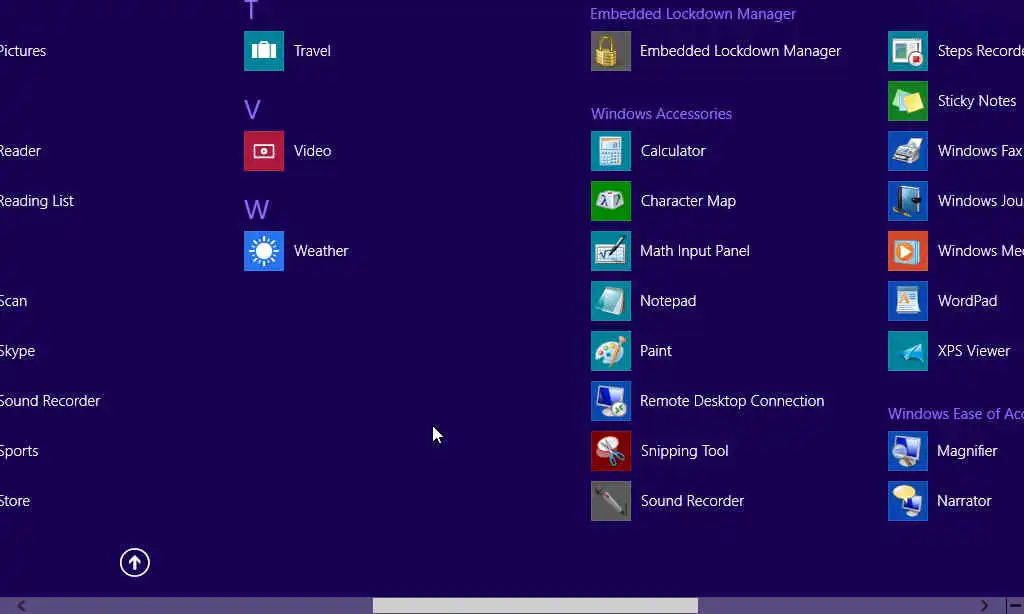Open the Paint palette icon
Screen dimensions: 1024x614
tap(611, 351)
